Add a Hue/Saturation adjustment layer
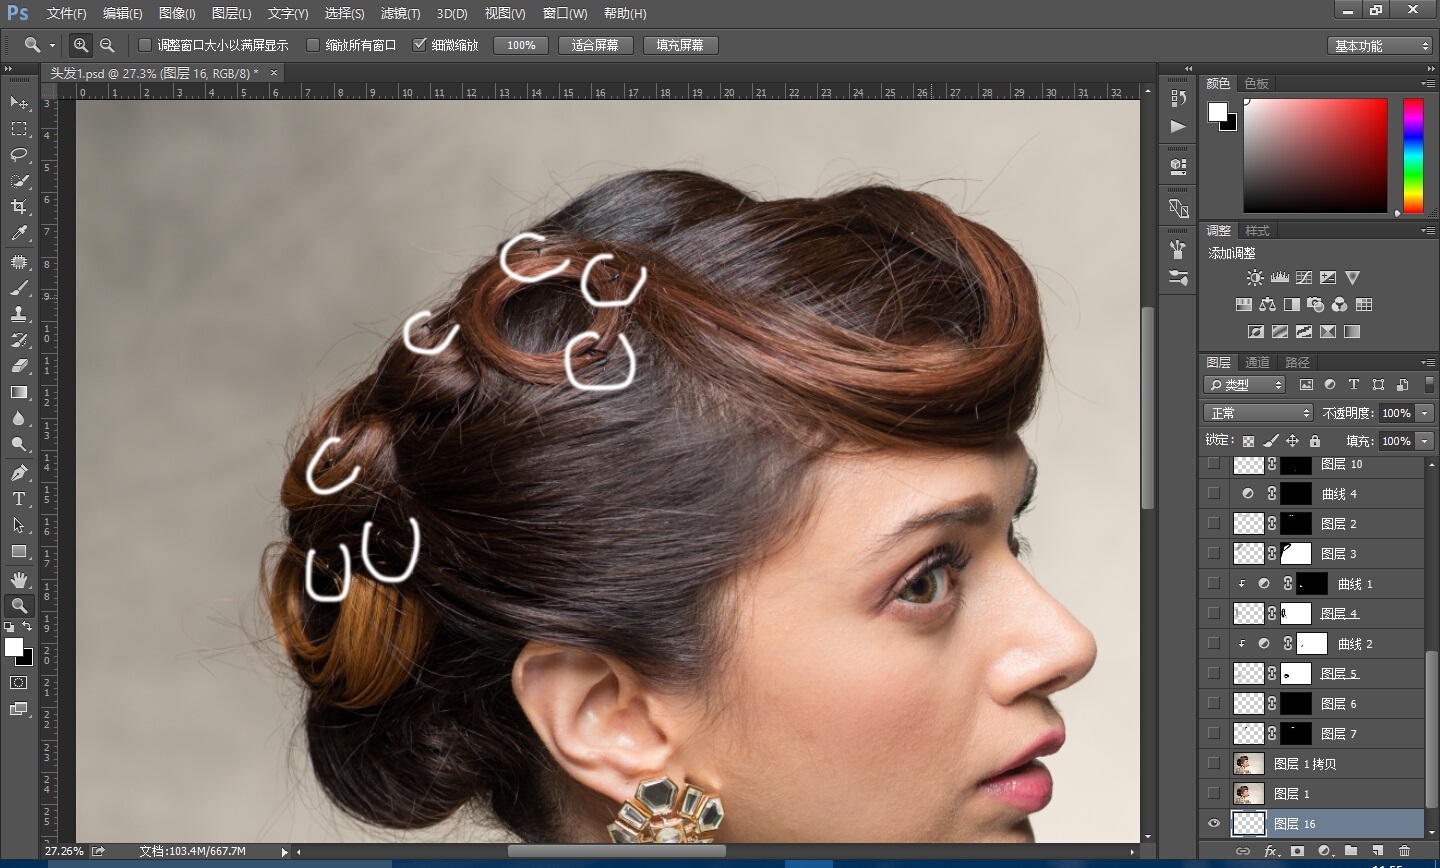Screen dimensions: 1440x868 pos(1243,304)
